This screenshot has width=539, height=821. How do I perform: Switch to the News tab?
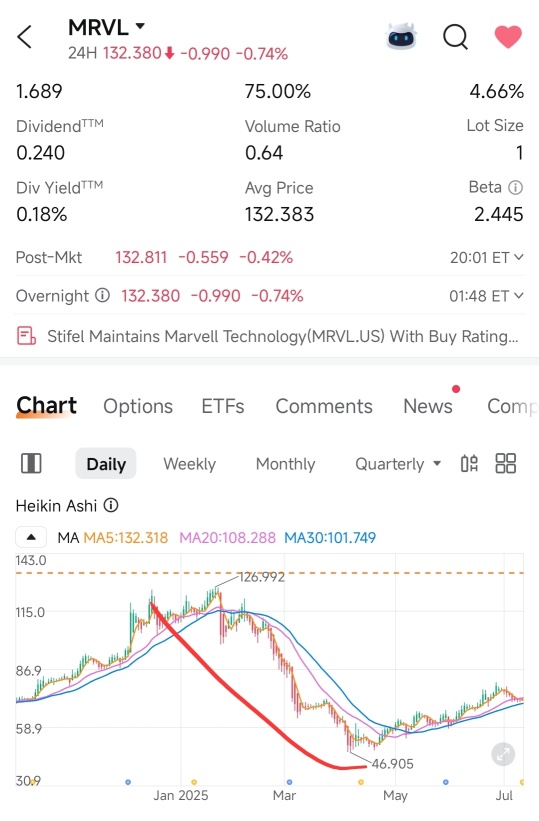coord(427,406)
